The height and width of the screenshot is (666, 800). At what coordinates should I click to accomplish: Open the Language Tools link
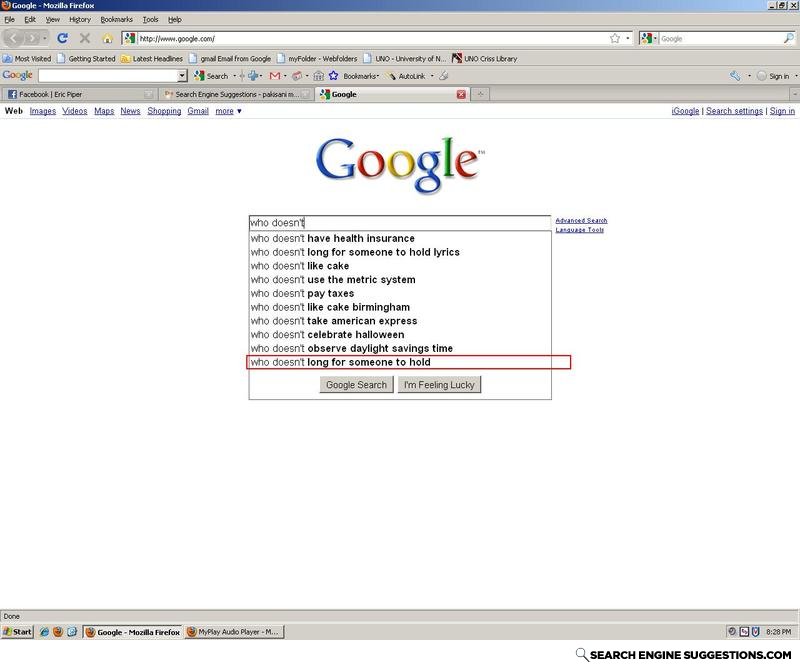[580, 230]
